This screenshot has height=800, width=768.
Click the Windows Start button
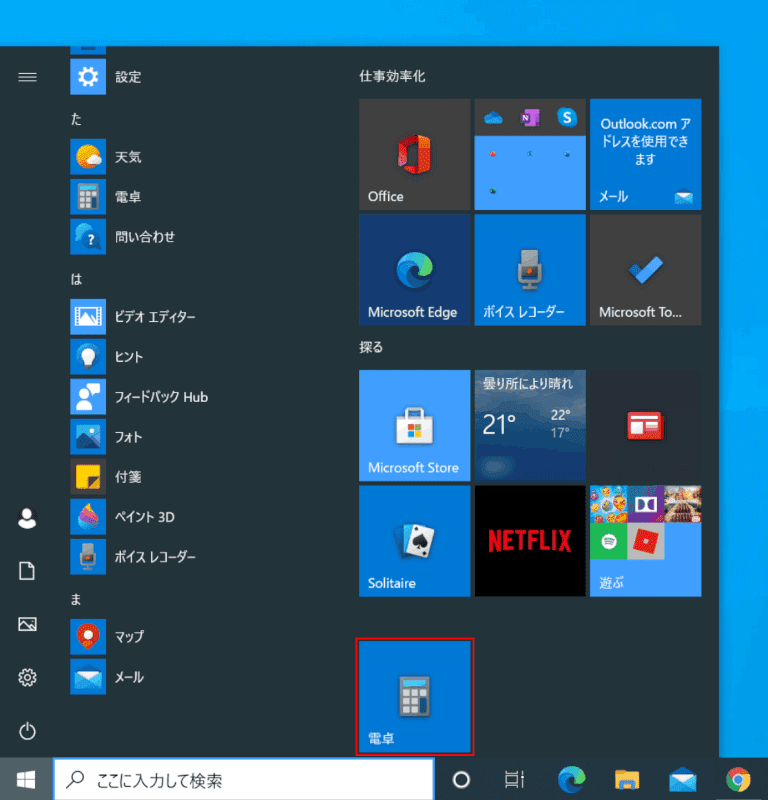tap(26, 779)
